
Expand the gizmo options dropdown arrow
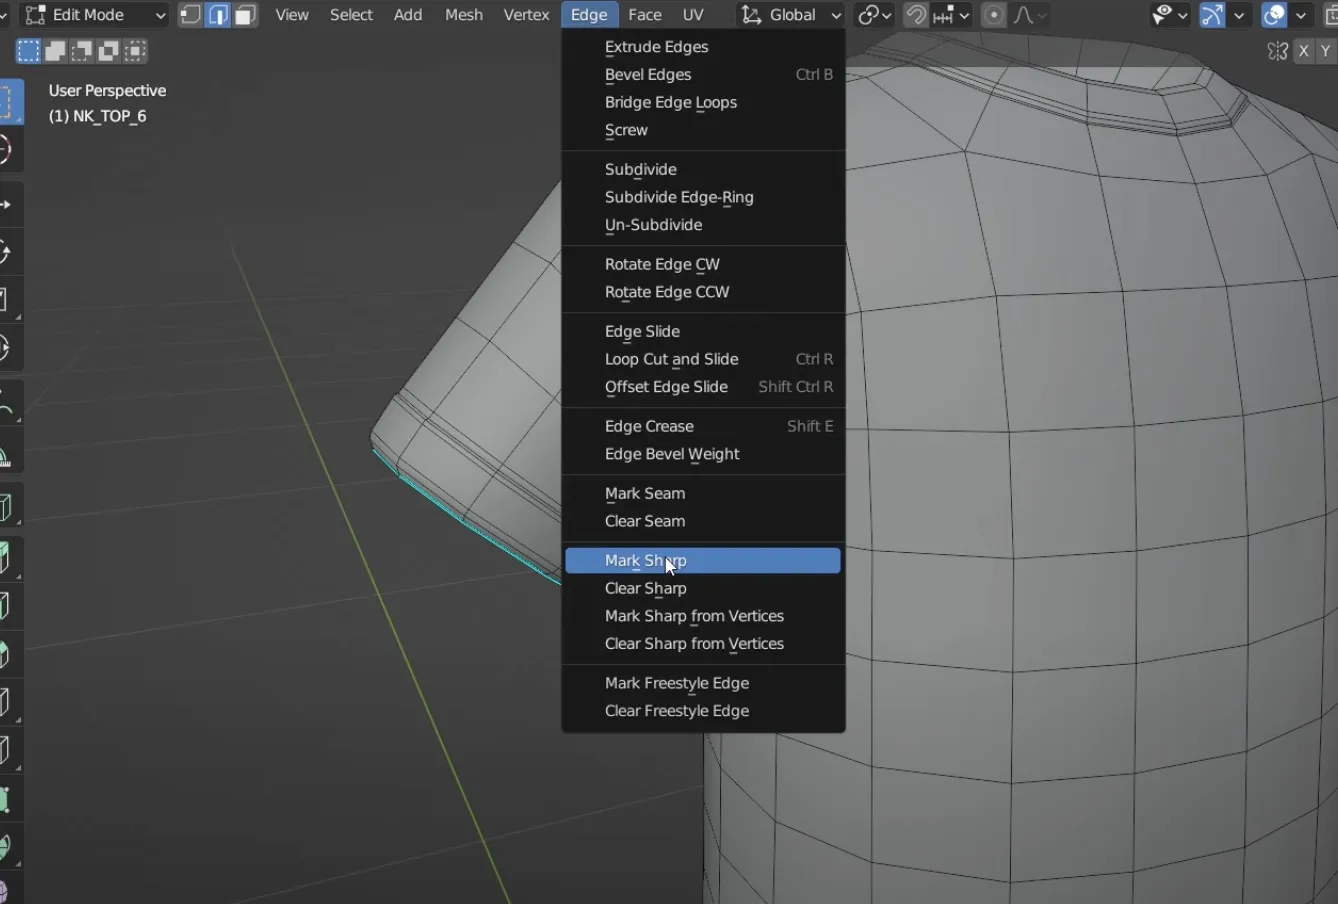(1239, 15)
